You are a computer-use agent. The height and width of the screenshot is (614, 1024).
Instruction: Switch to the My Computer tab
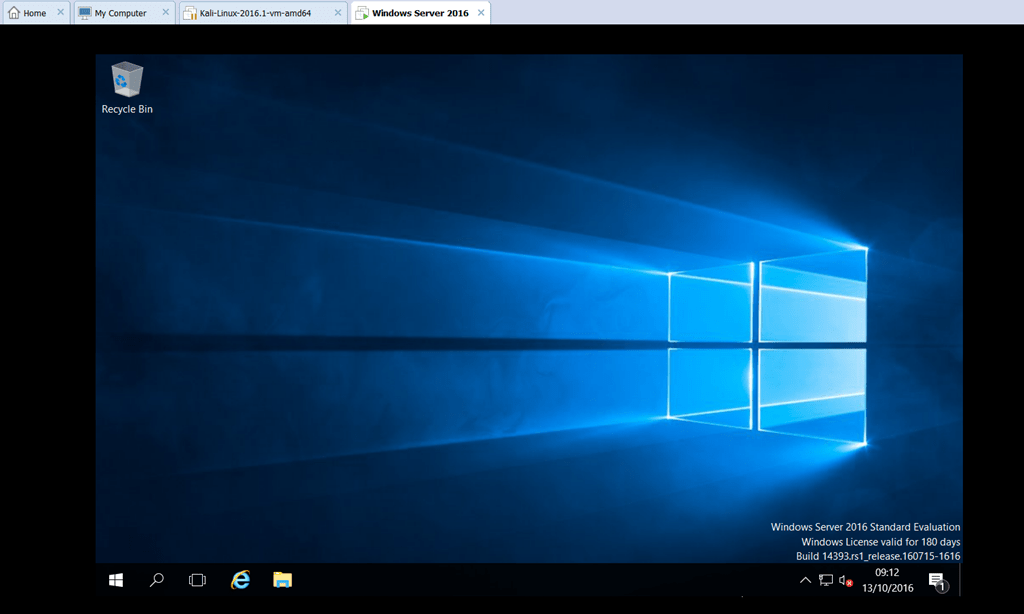click(125, 13)
